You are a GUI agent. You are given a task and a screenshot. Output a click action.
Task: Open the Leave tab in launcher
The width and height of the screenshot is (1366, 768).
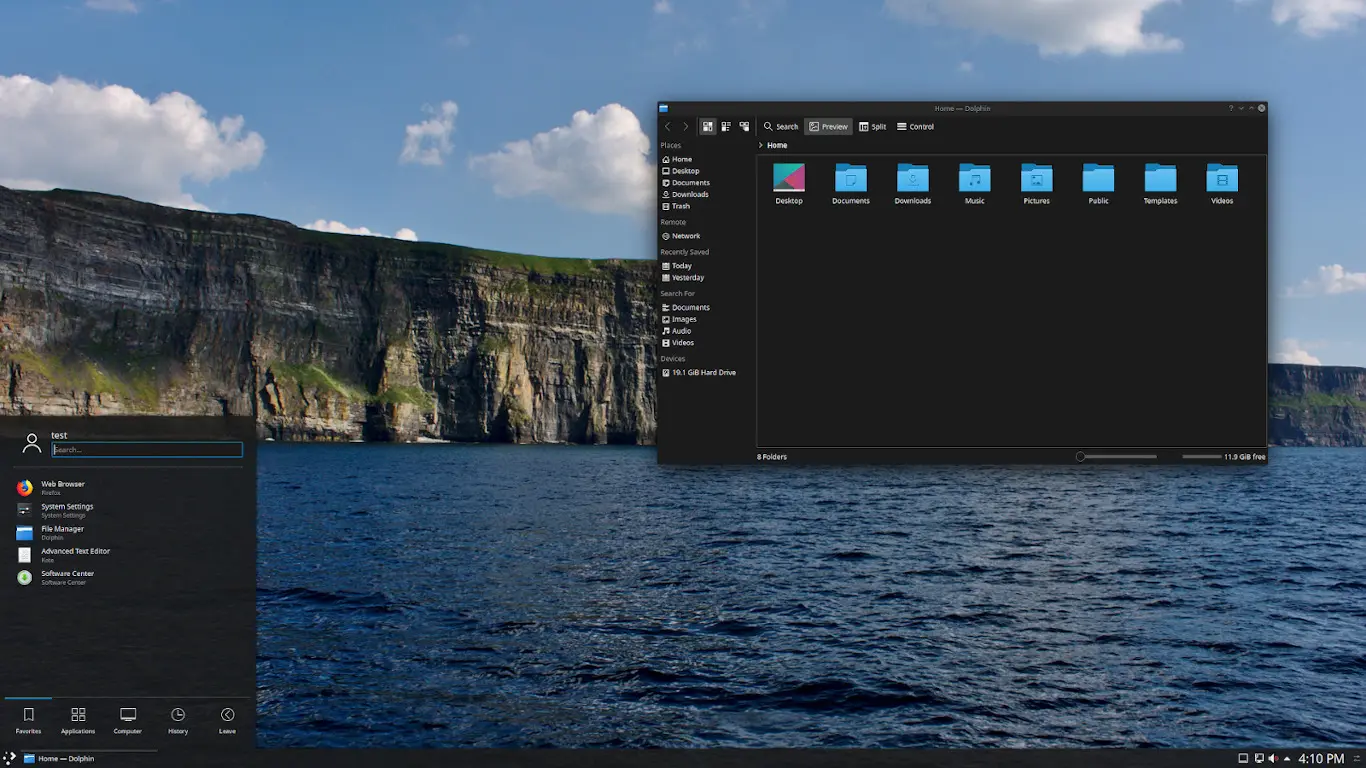tap(227, 721)
